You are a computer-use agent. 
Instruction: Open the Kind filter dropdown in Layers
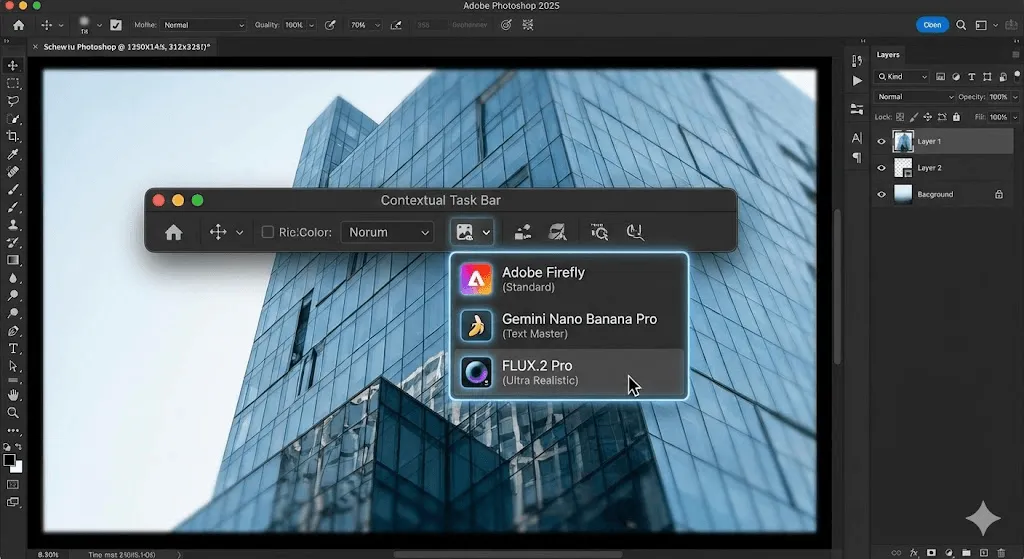pos(903,77)
